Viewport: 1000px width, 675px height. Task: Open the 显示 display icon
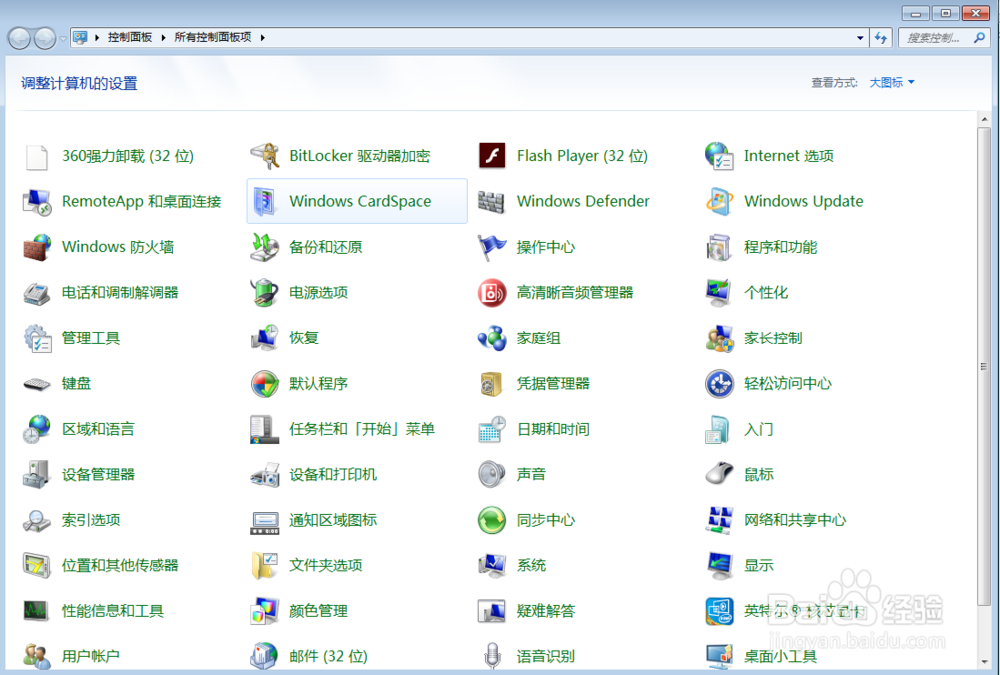719,565
